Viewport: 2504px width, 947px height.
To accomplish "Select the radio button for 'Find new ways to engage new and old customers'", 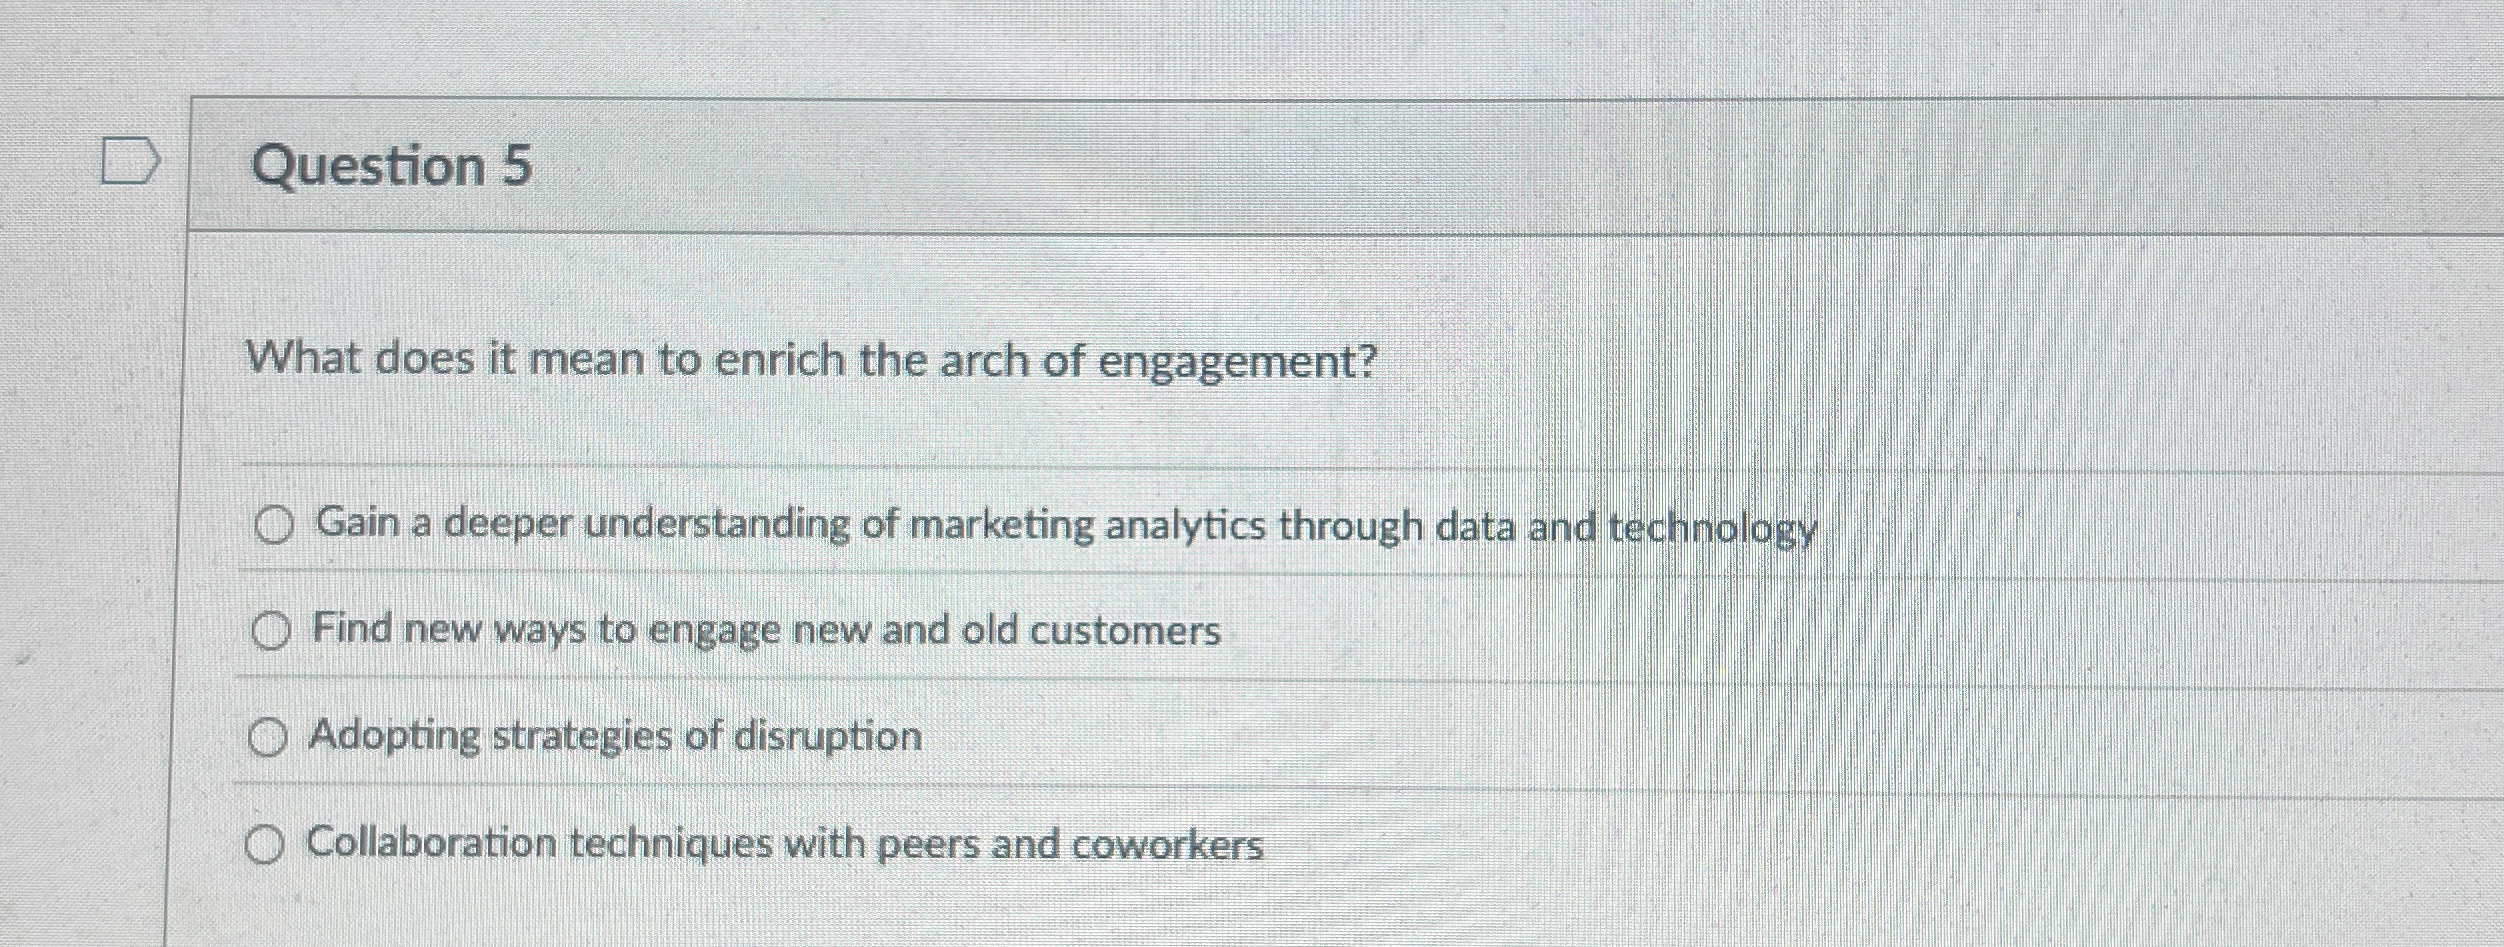I will (270, 630).
